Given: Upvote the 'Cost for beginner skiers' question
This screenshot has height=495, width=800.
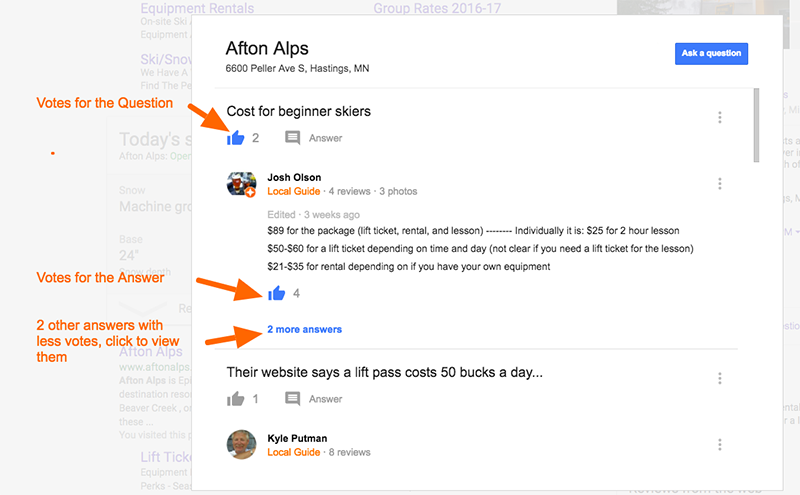Looking at the screenshot, I should click(236, 138).
